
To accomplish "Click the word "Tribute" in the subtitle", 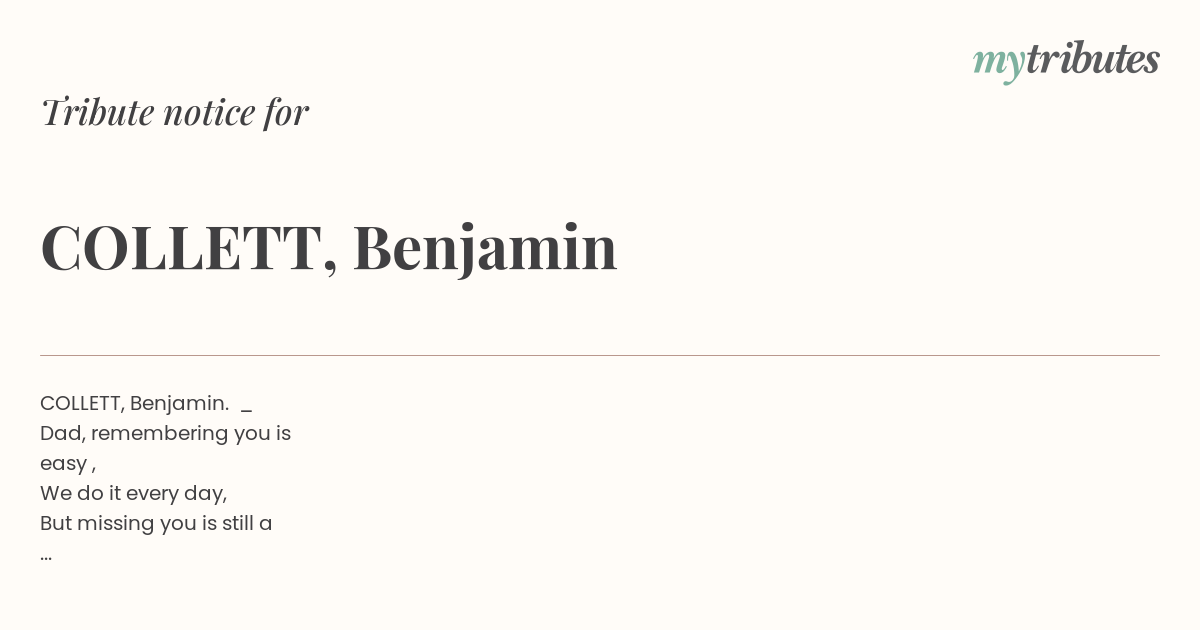I will (97, 112).
